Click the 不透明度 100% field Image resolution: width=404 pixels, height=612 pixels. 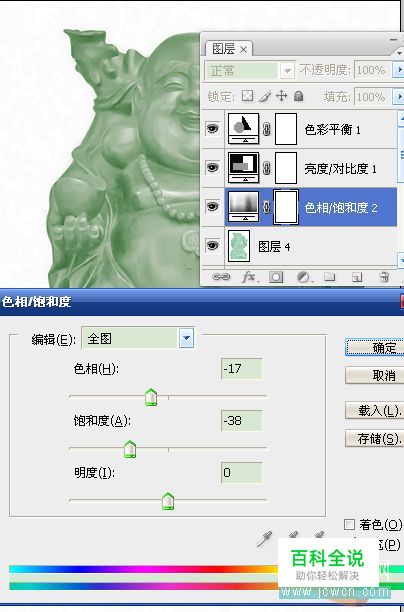point(373,70)
